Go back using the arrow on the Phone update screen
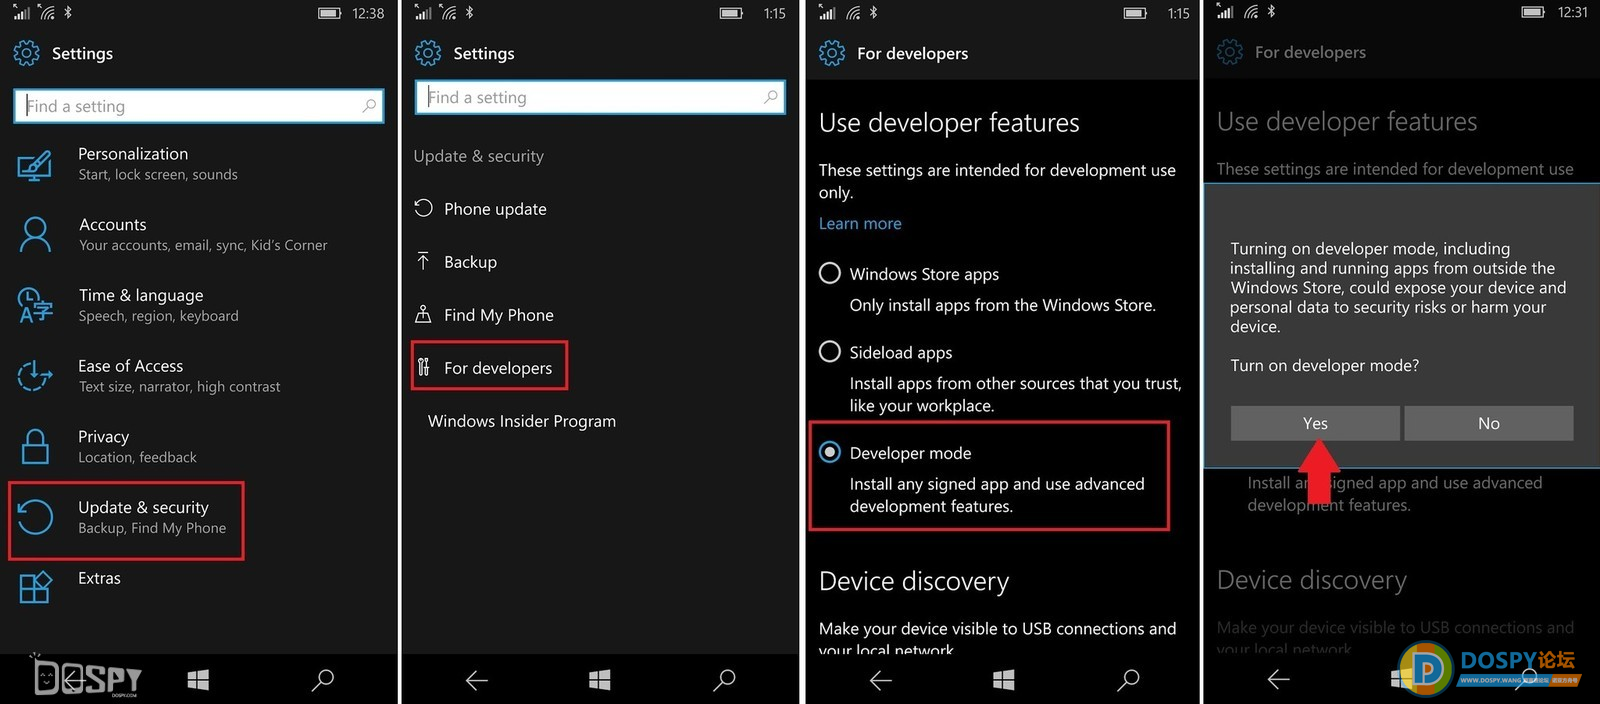Screen dimensions: 1600x704 pyautogui.click(x=477, y=680)
